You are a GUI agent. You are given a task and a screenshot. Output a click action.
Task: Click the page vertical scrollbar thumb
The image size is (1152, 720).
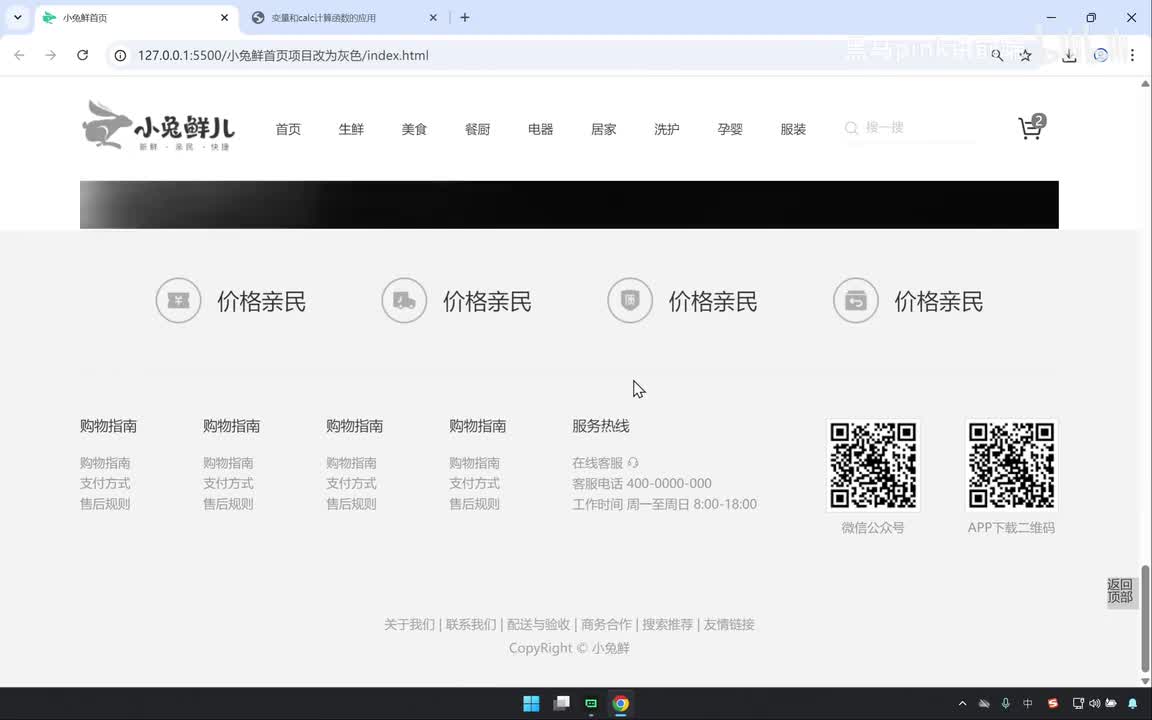[x=1145, y=618]
